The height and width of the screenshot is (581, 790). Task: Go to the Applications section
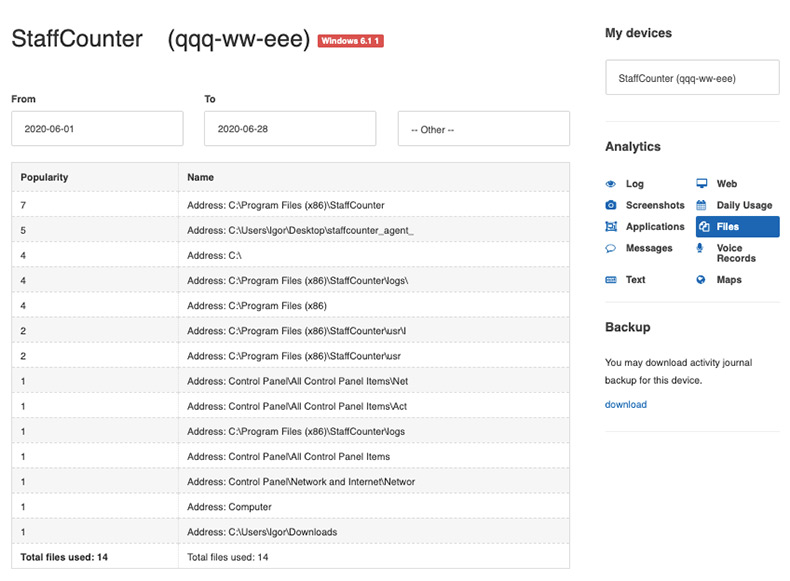655,227
